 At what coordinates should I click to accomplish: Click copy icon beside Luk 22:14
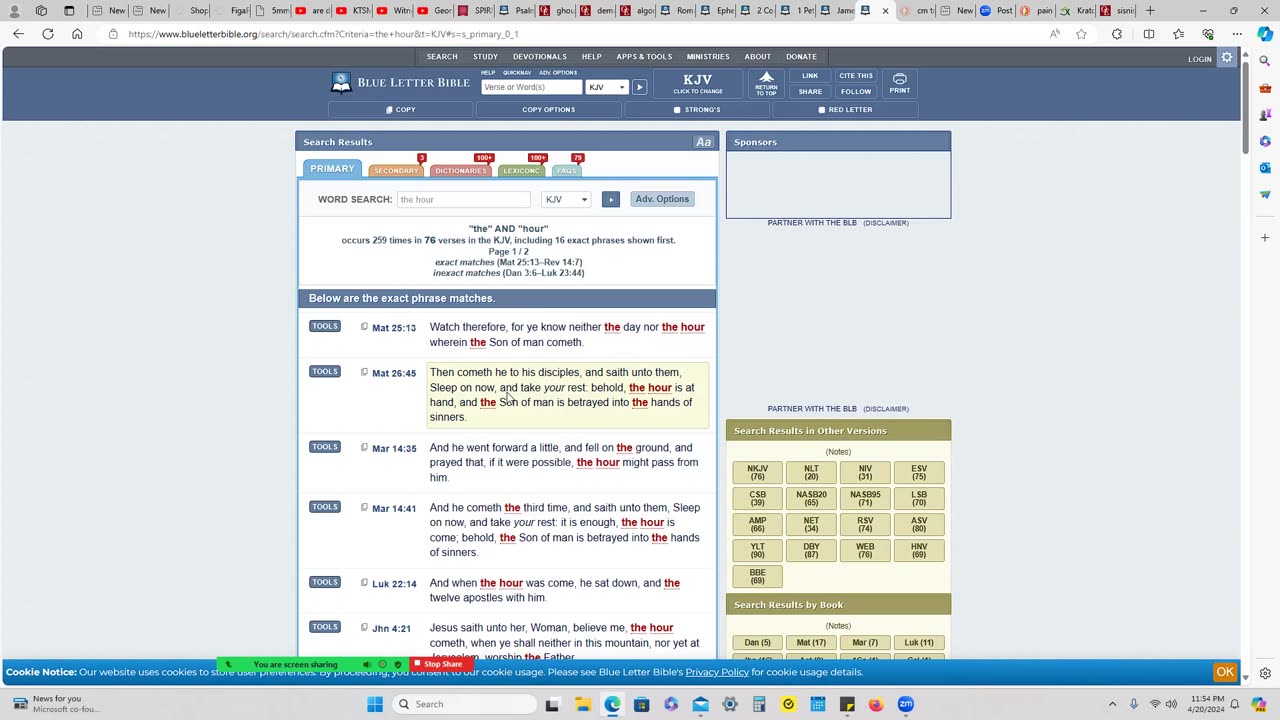tap(364, 582)
